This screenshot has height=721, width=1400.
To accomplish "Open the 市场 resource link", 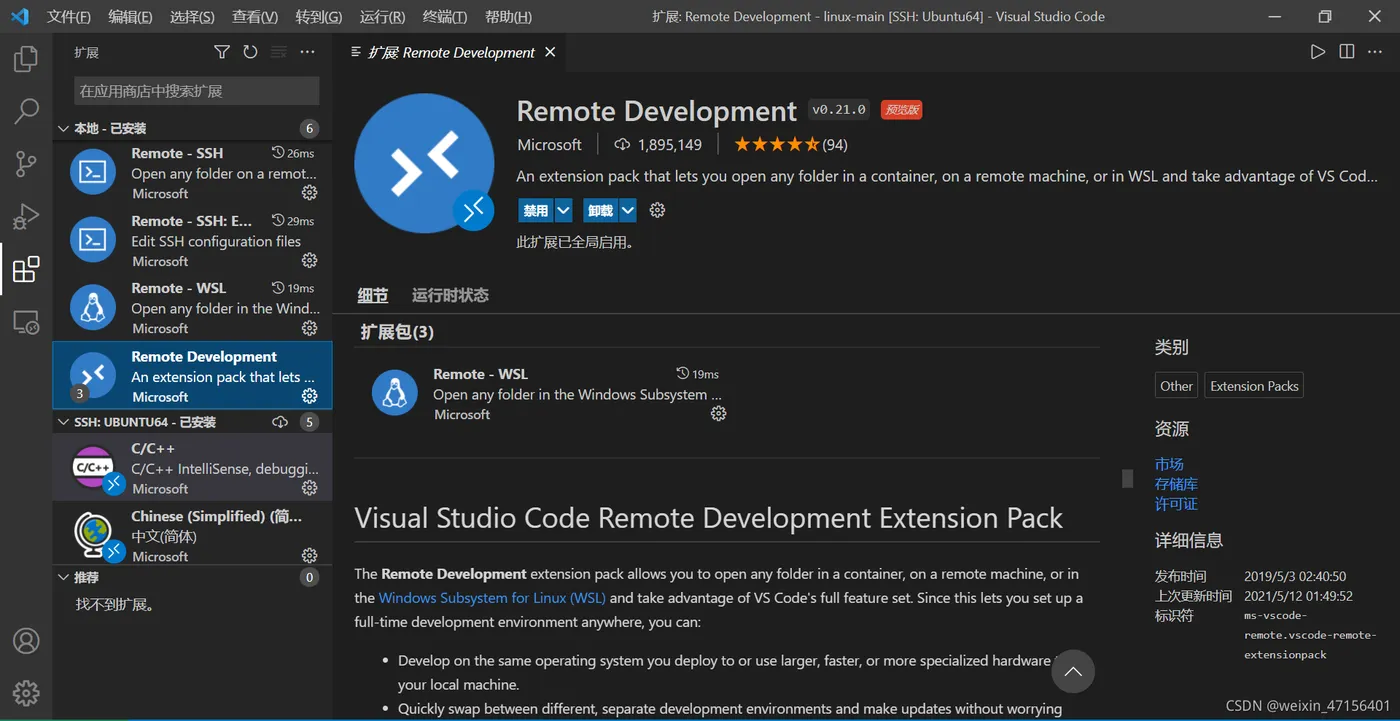I will click(1169, 464).
